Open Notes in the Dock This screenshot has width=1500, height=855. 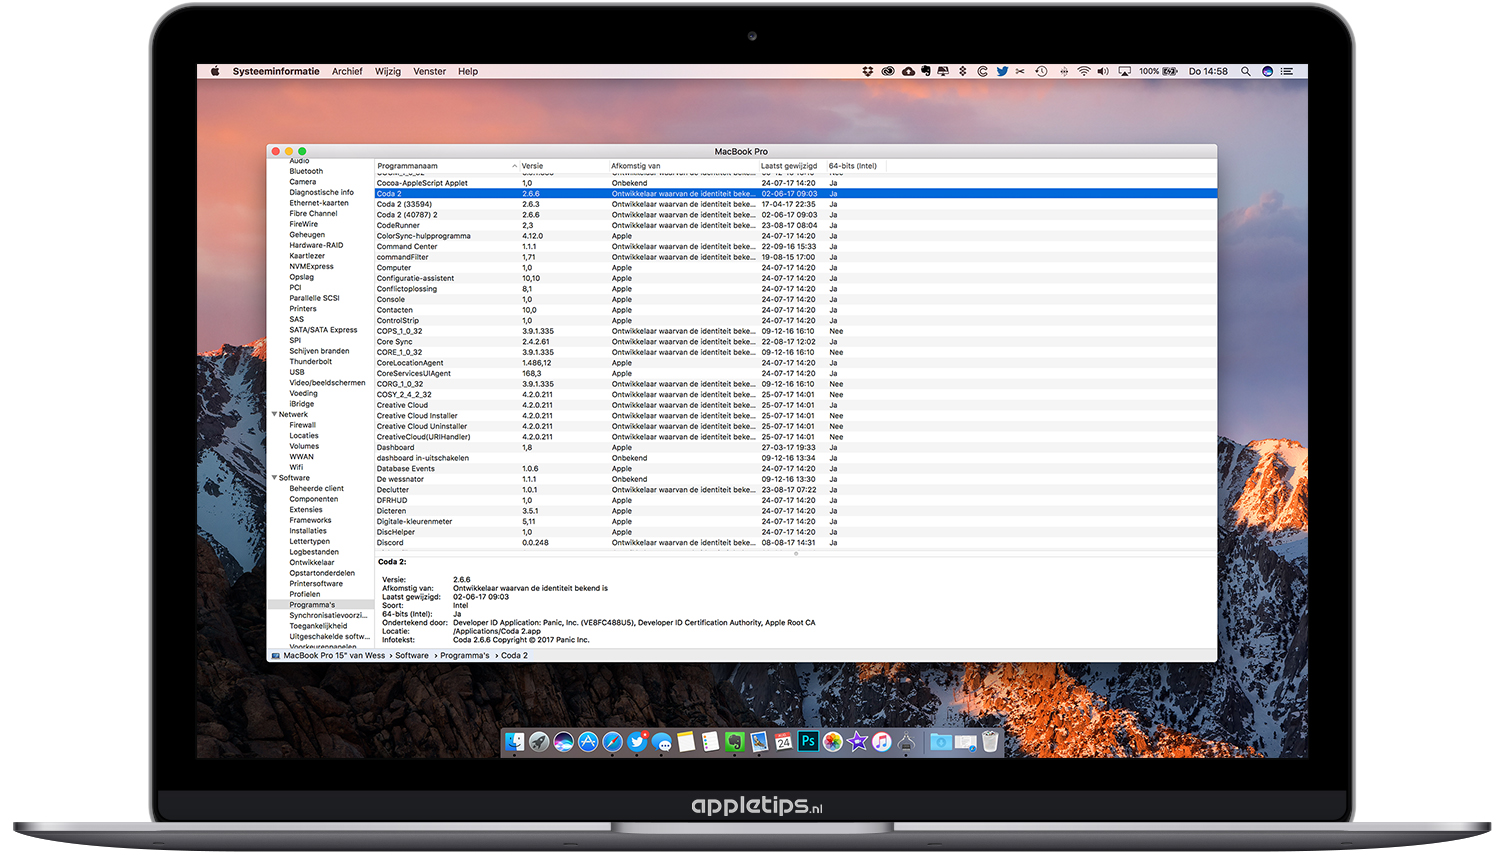686,742
